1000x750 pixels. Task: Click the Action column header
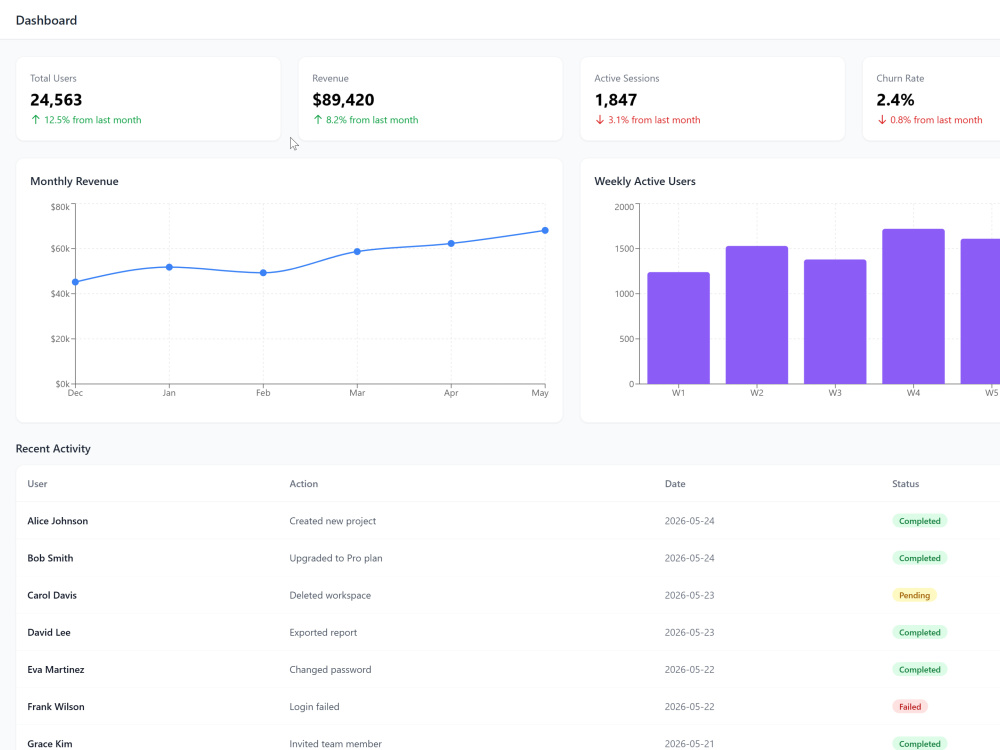304,484
